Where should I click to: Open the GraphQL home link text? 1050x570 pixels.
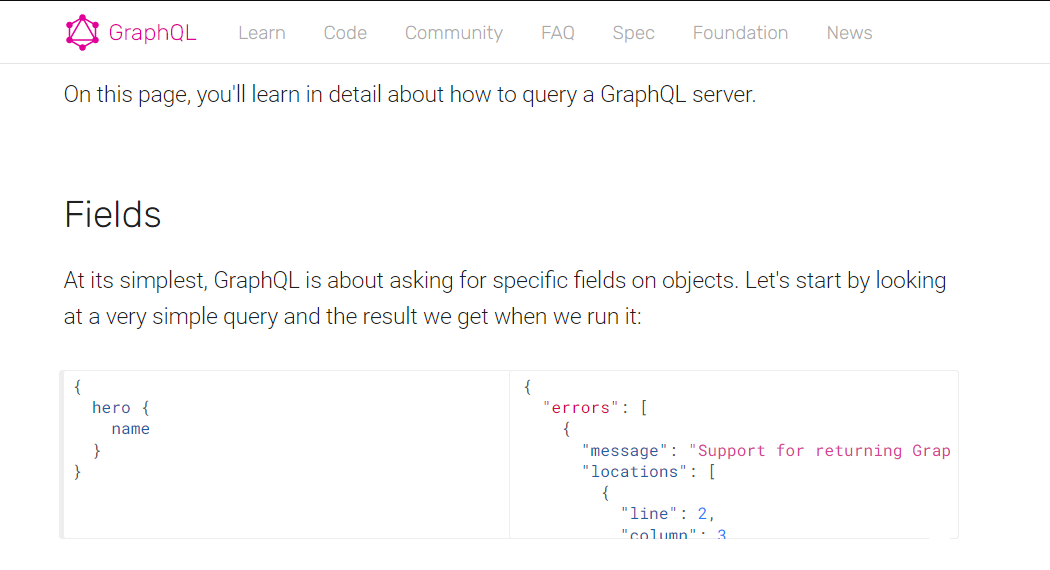click(152, 33)
